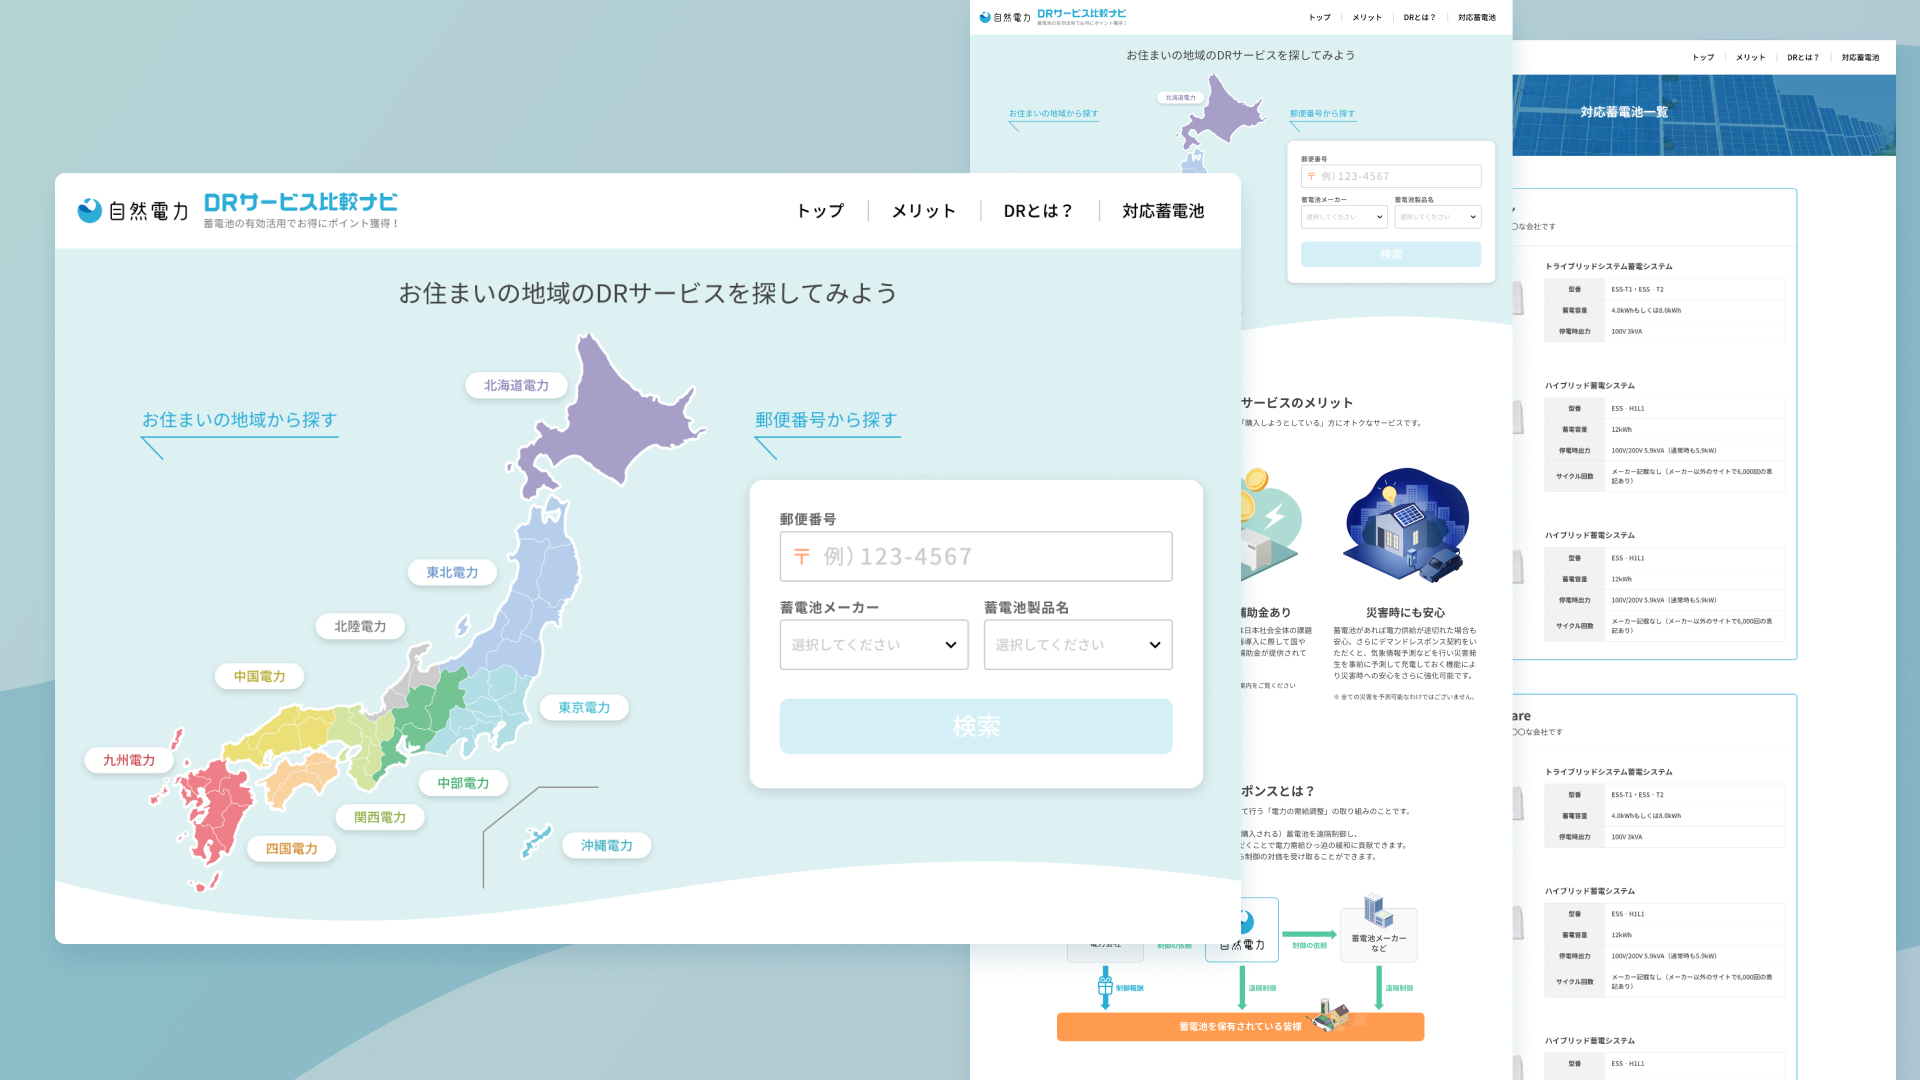Navigate to the メリット section
The width and height of the screenshot is (1920, 1080).
[923, 211]
